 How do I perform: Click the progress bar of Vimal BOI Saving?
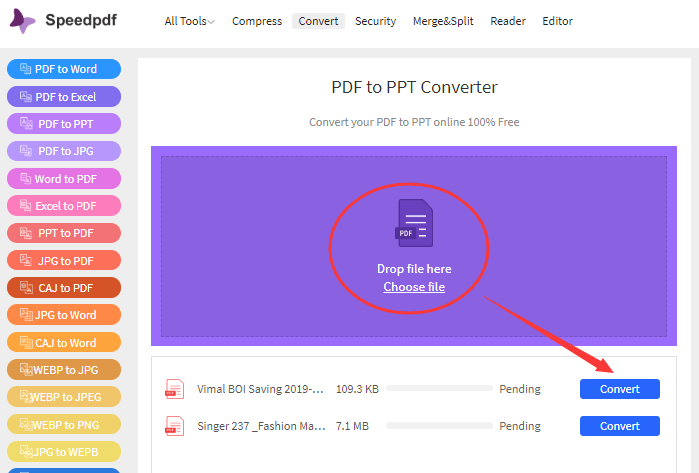coord(439,388)
